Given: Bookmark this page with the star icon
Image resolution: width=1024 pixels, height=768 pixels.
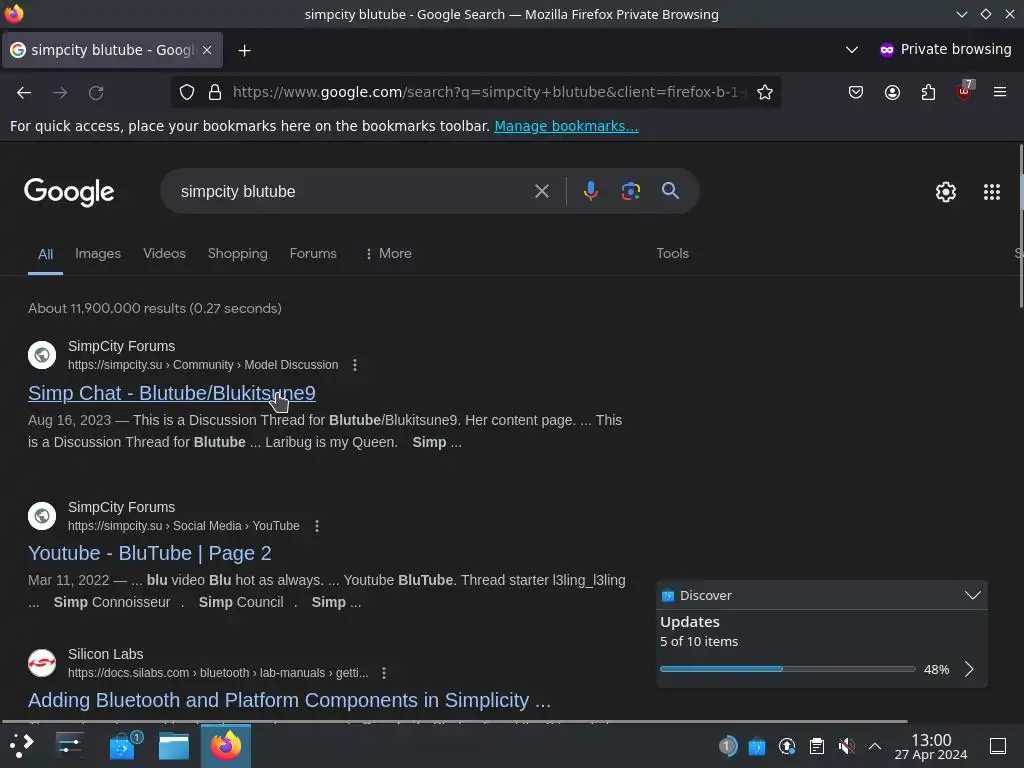Looking at the screenshot, I should click(x=765, y=92).
